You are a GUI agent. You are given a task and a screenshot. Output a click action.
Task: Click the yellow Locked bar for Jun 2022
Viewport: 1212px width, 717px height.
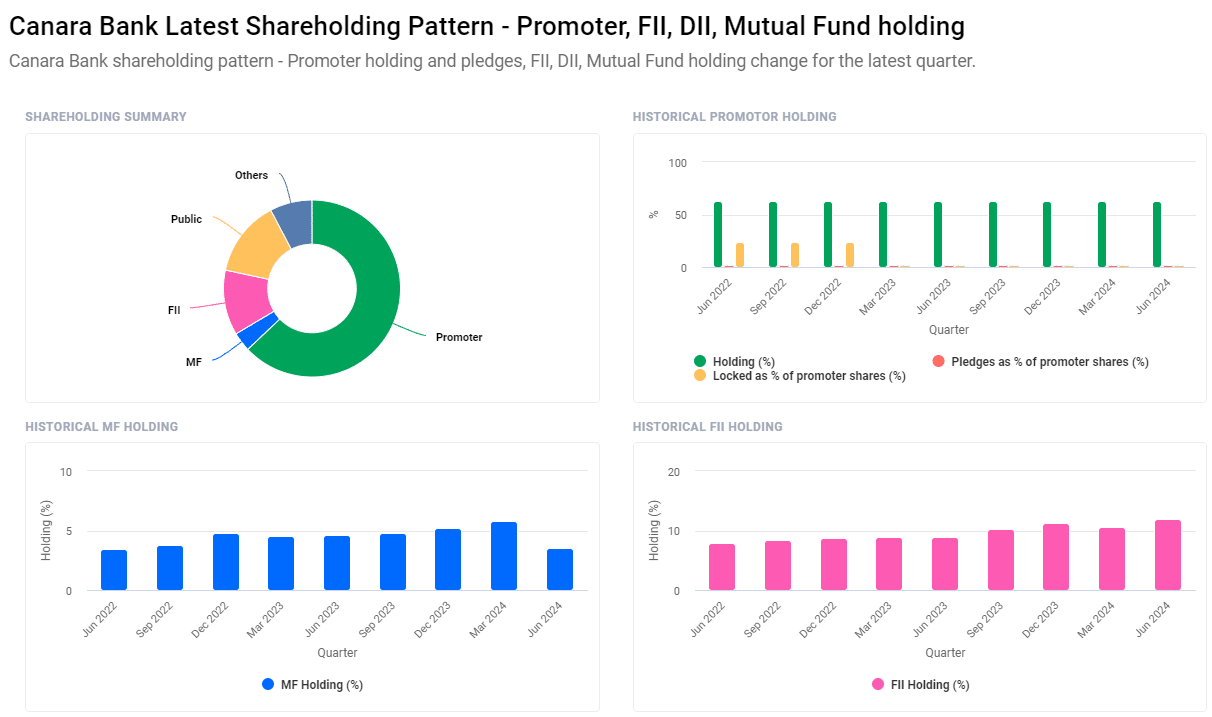[x=740, y=255]
